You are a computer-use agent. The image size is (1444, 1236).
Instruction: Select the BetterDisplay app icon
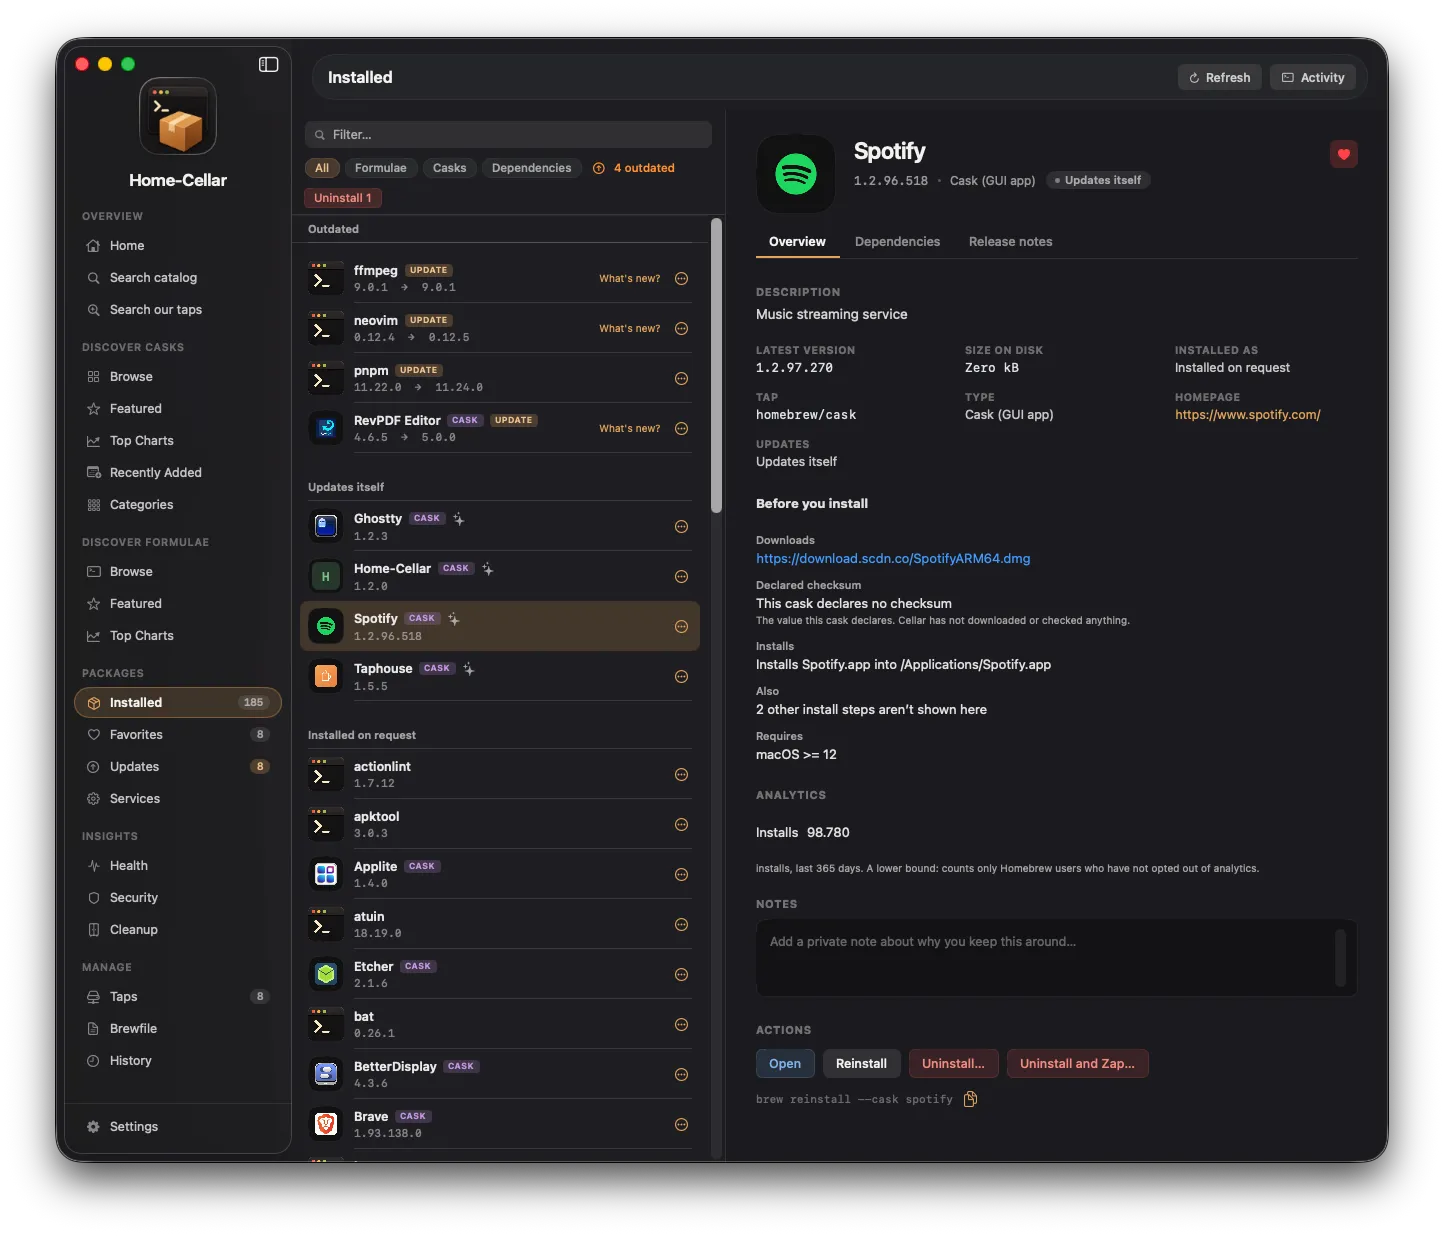click(326, 1074)
